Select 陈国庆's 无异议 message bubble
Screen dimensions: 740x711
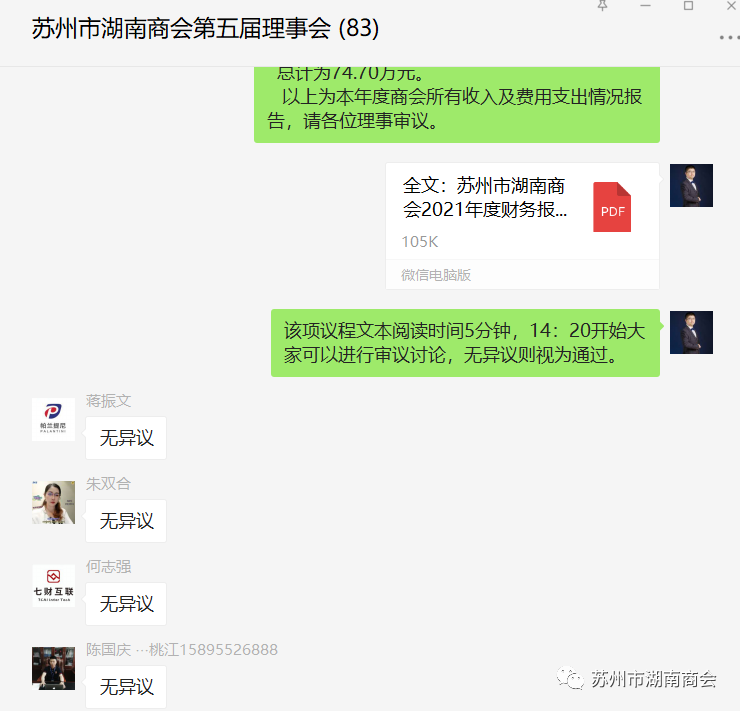coord(126,687)
